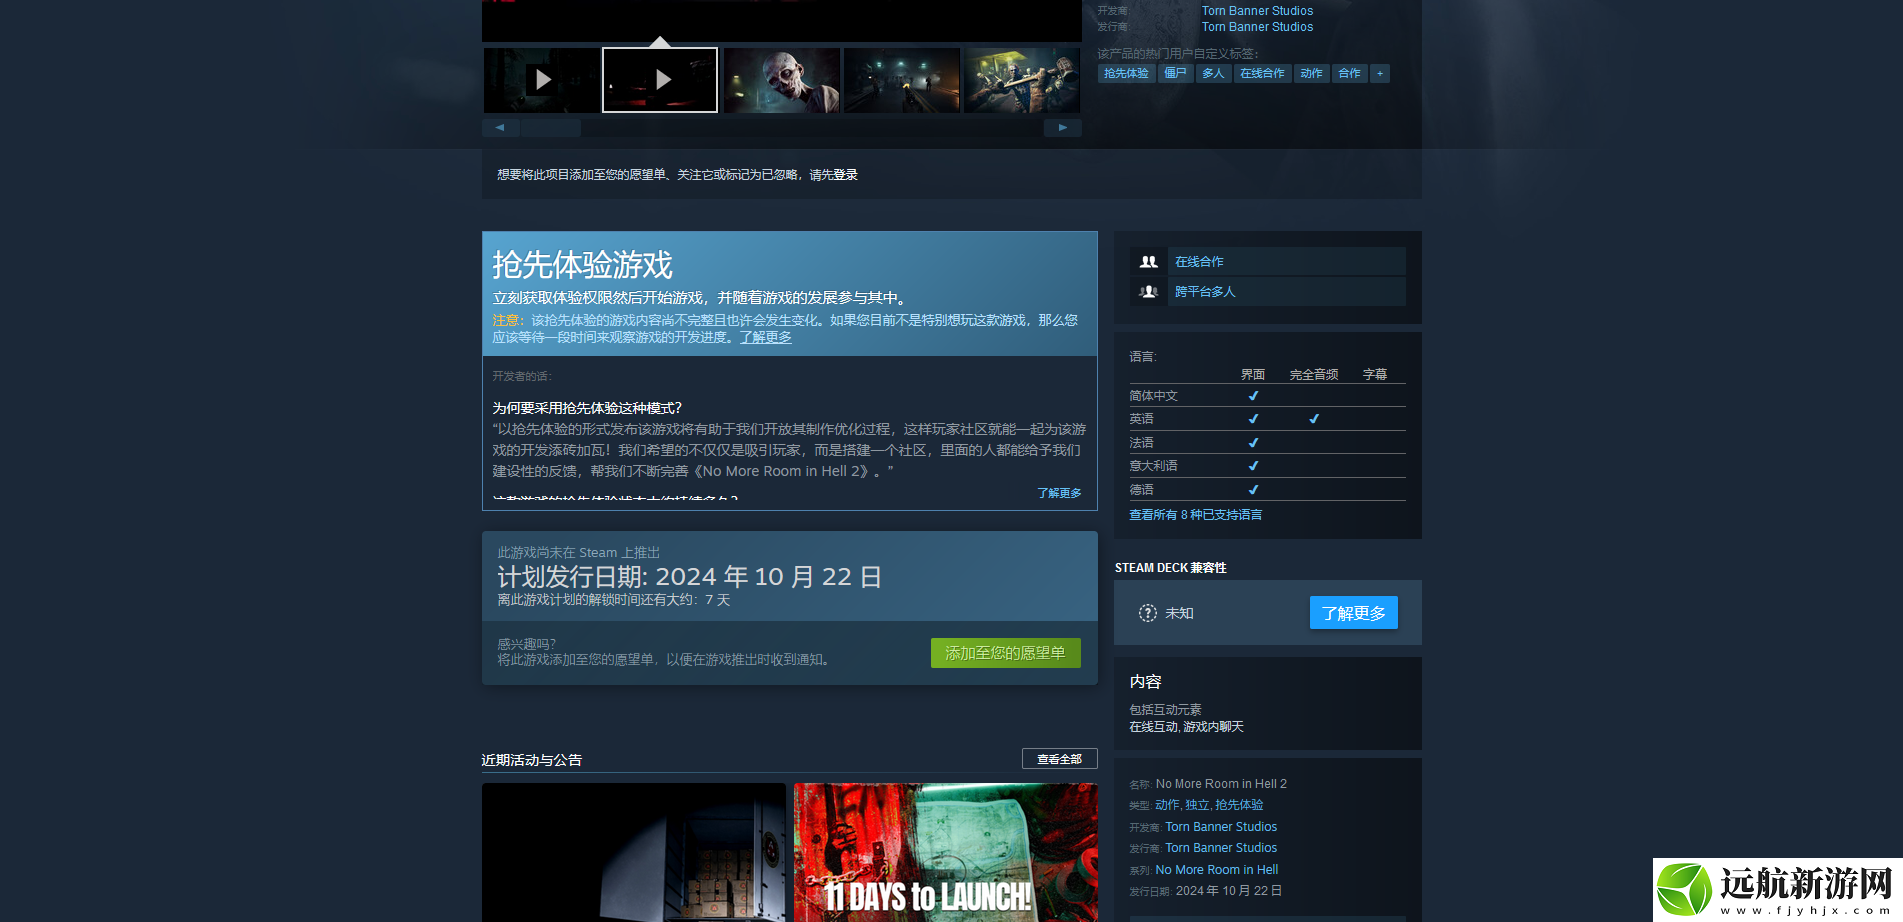Open the zombie face screenshot thumbnail

[781, 80]
